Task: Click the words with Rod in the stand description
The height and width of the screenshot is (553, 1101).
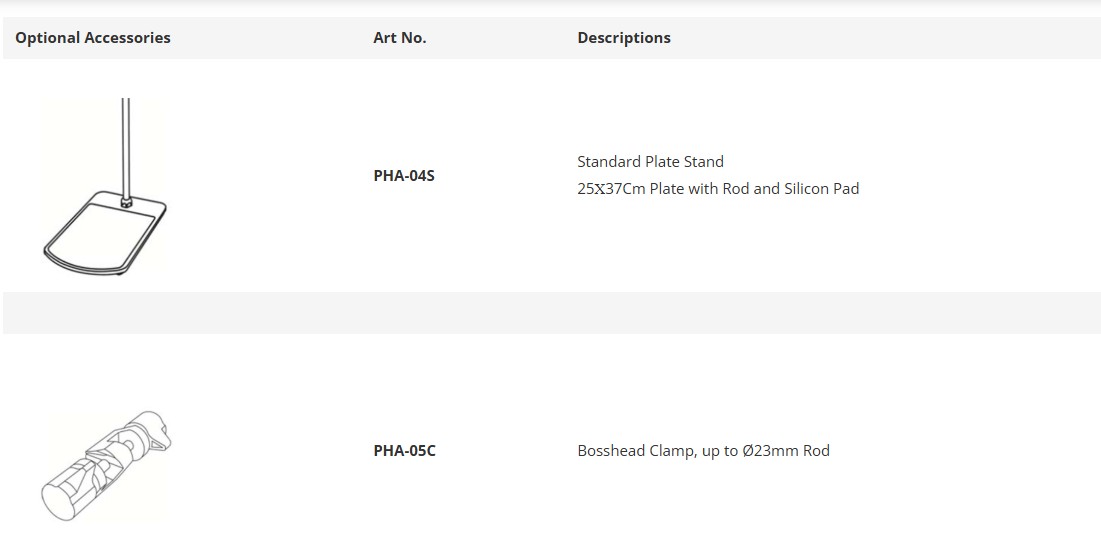Action: click(718, 189)
